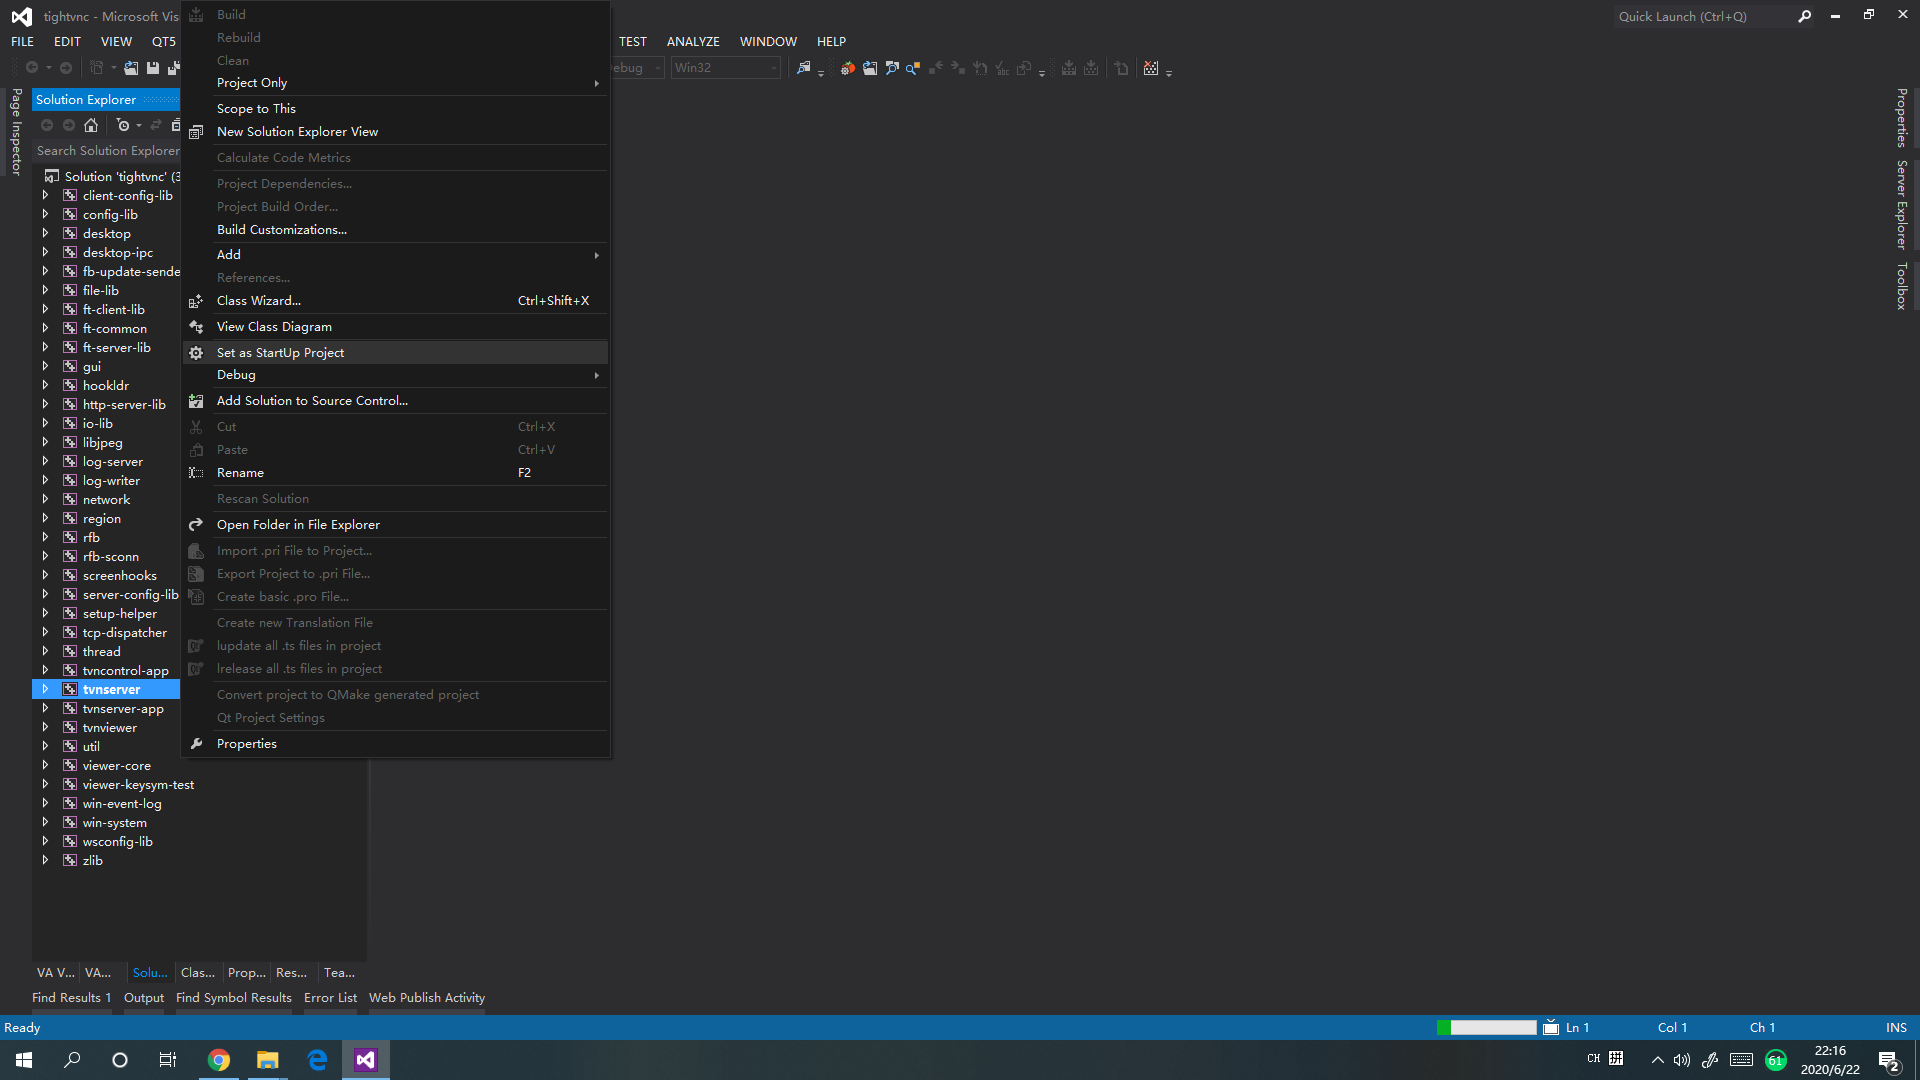Choose Set as StartUp Project from context menu
The image size is (1920, 1080).
(x=281, y=352)
